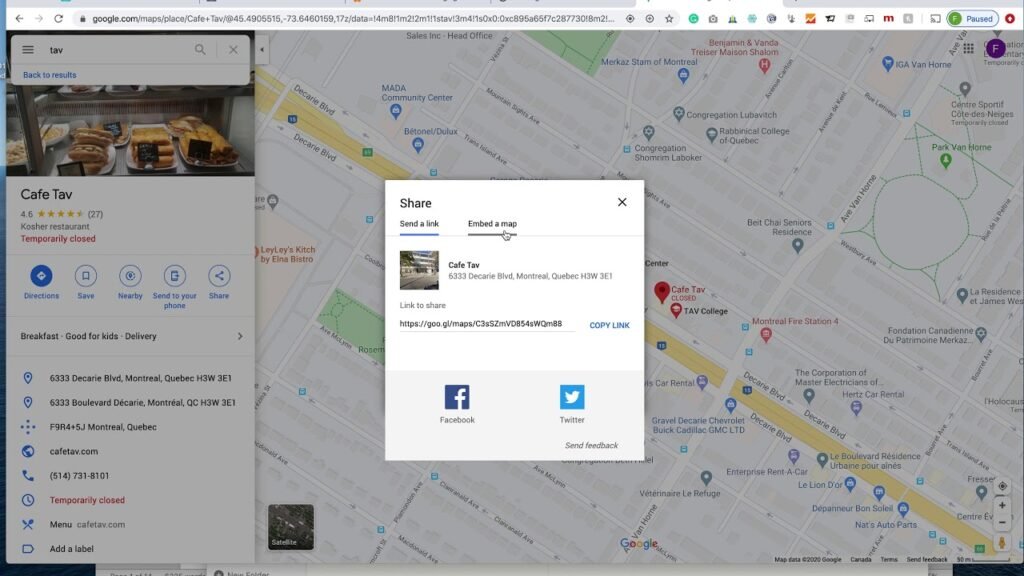Screen dimensions: 1024x576
Task: Open Terms link in map footer
Action: pyautogui.click(x=888, y=560)
